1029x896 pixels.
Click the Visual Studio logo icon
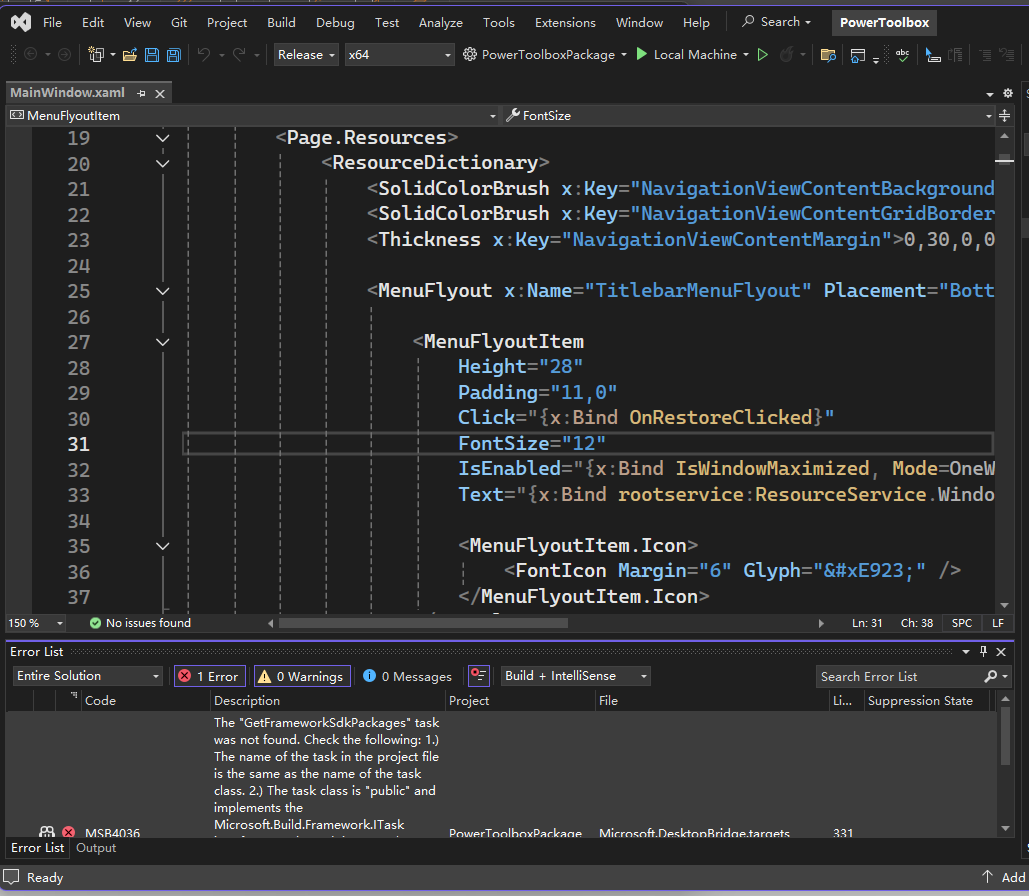point(20,22)
